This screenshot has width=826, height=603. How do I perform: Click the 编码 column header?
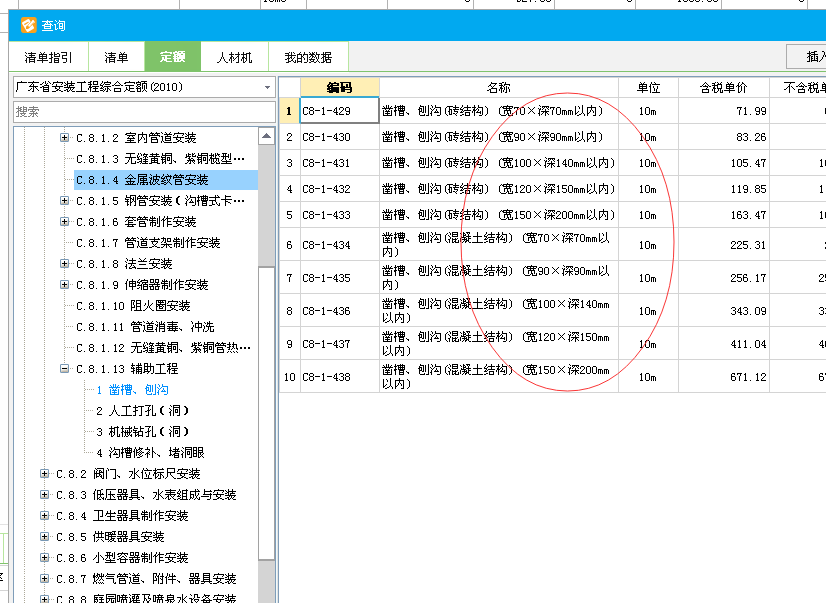(x=339, y=87)
